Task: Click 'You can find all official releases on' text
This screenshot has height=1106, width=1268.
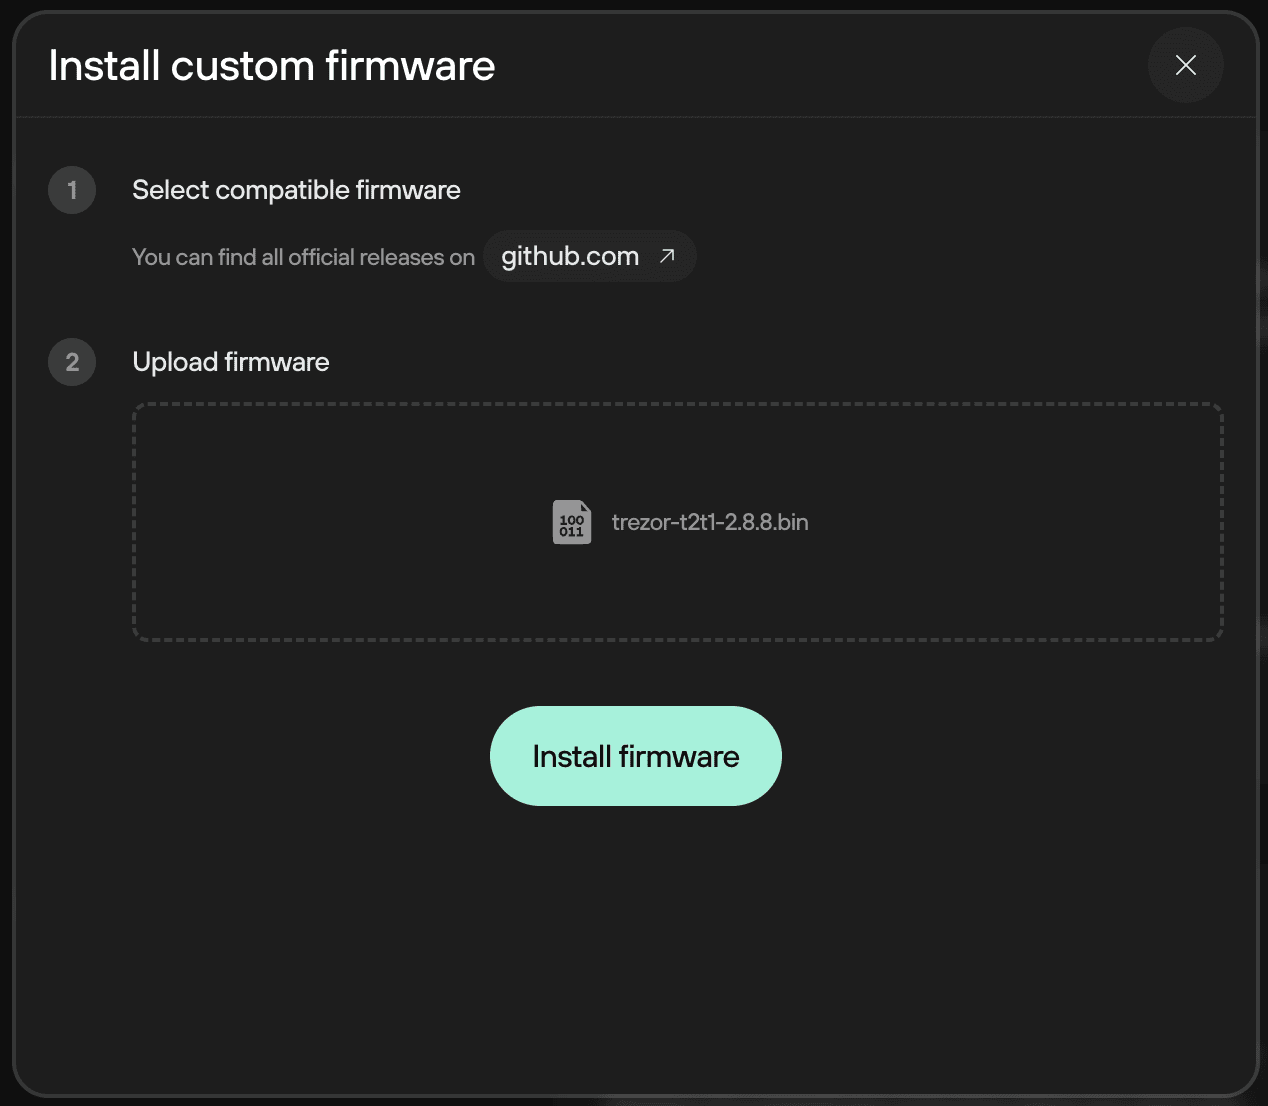Action: pos(303,257)
